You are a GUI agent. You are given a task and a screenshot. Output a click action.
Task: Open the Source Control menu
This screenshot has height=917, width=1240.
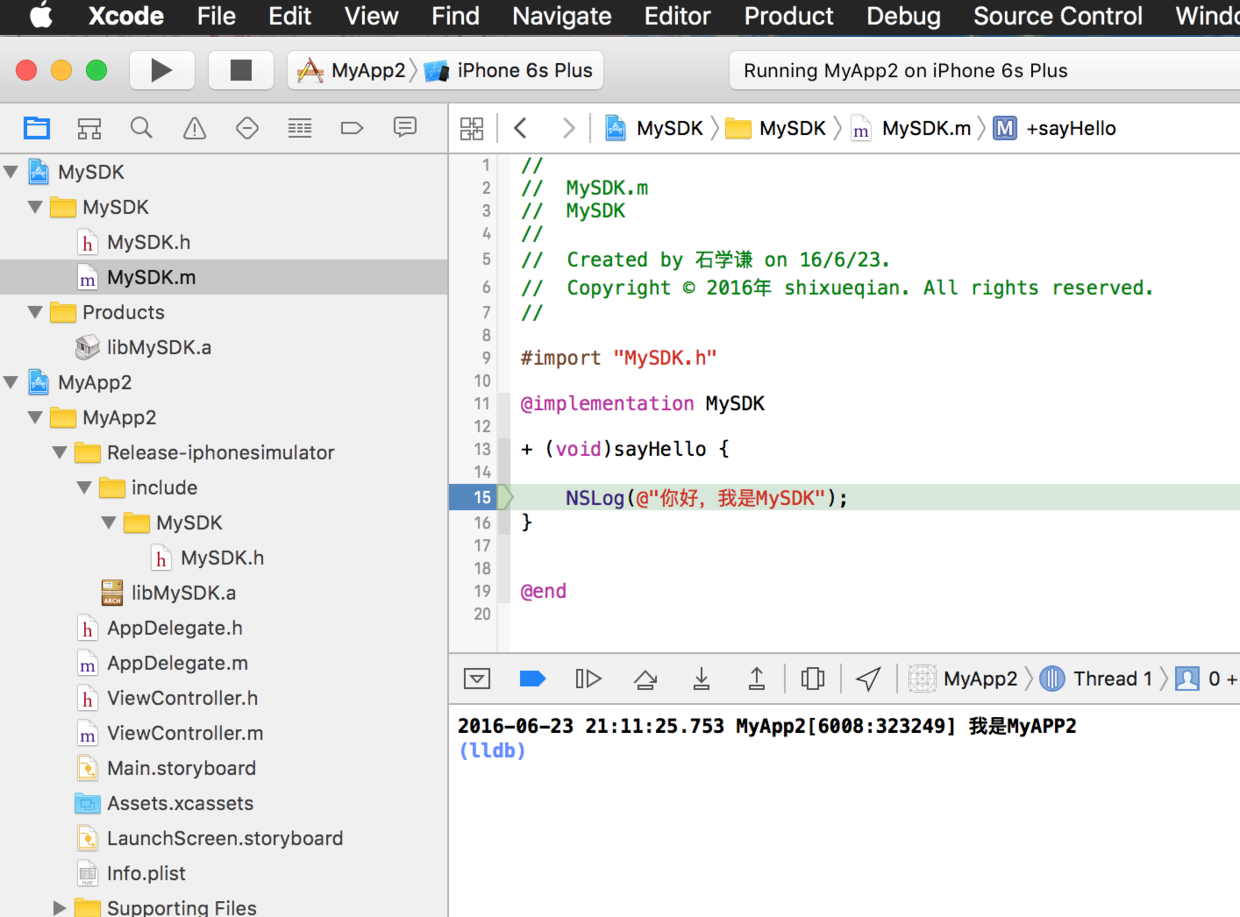coord(1058,16)
